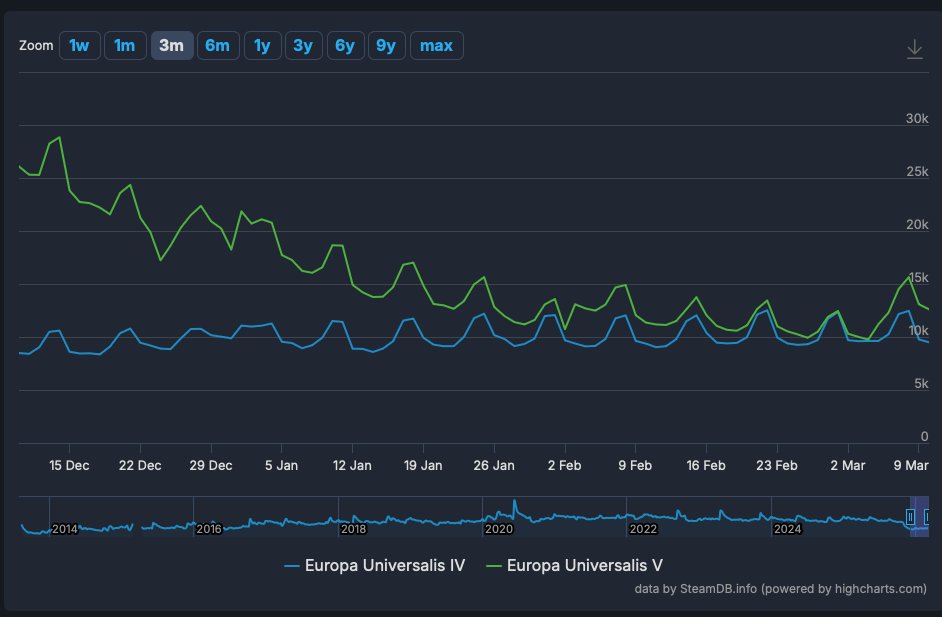The image size is (942, 617).
Task: Zoom chart to 3y range
Action: (x=303, y=46)
